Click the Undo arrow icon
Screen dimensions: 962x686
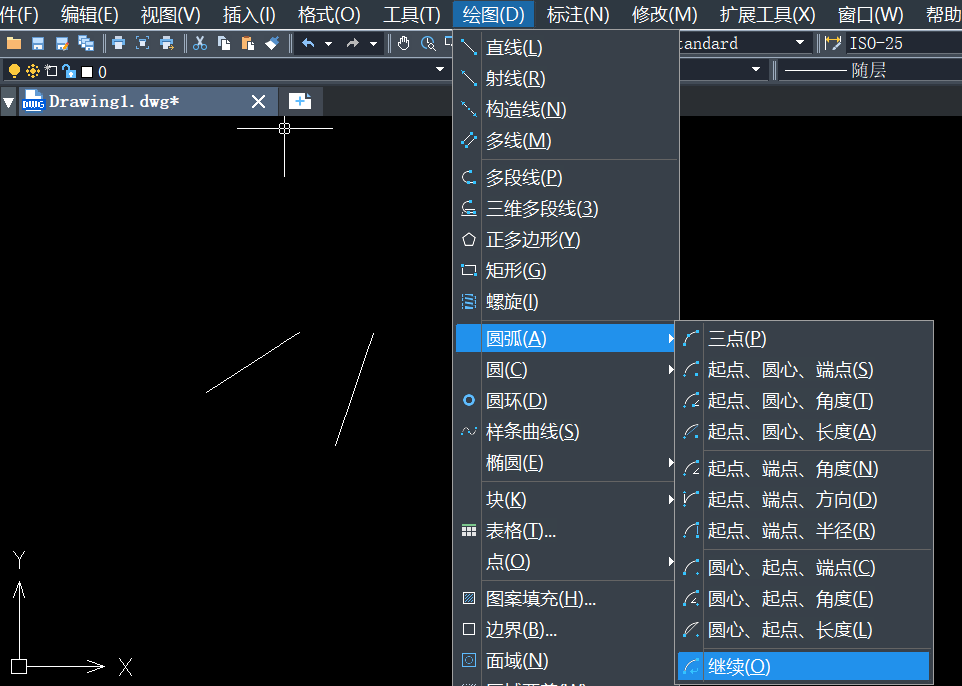click(x=309, y=44)
